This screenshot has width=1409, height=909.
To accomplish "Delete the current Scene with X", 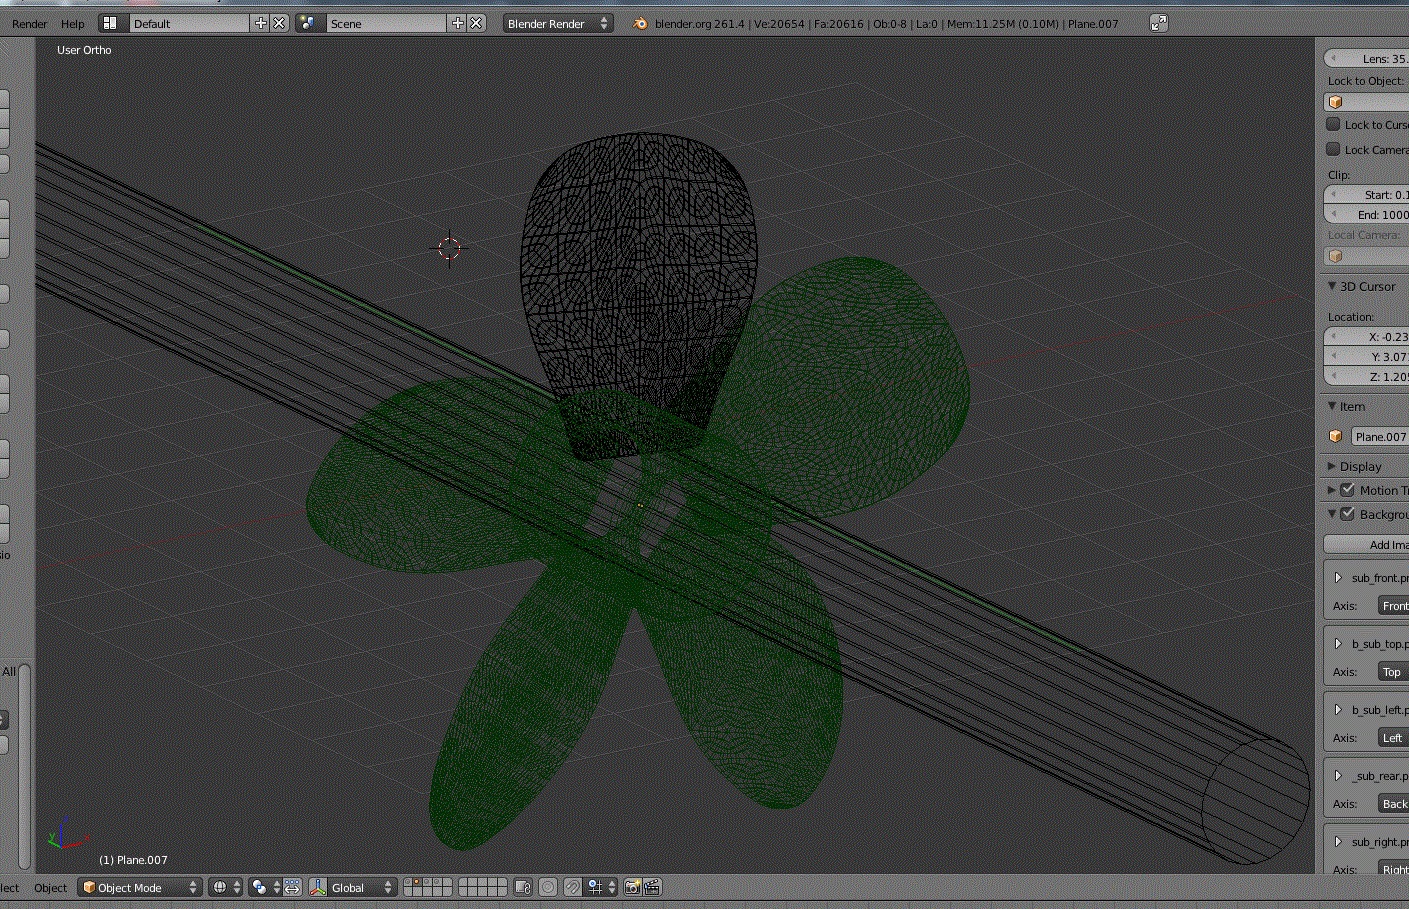I will [476, 23].
